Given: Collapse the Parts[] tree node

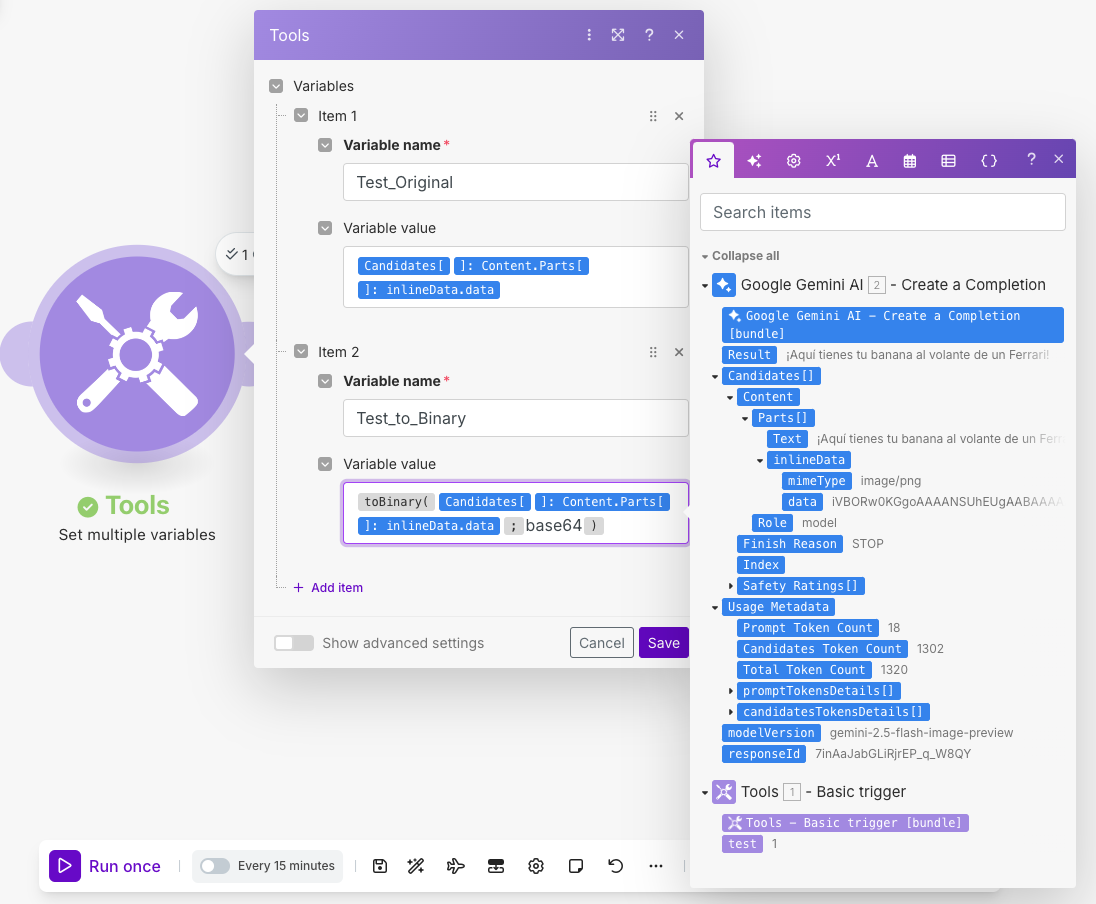Looking at the screenshot, I should tap(745, 419).
